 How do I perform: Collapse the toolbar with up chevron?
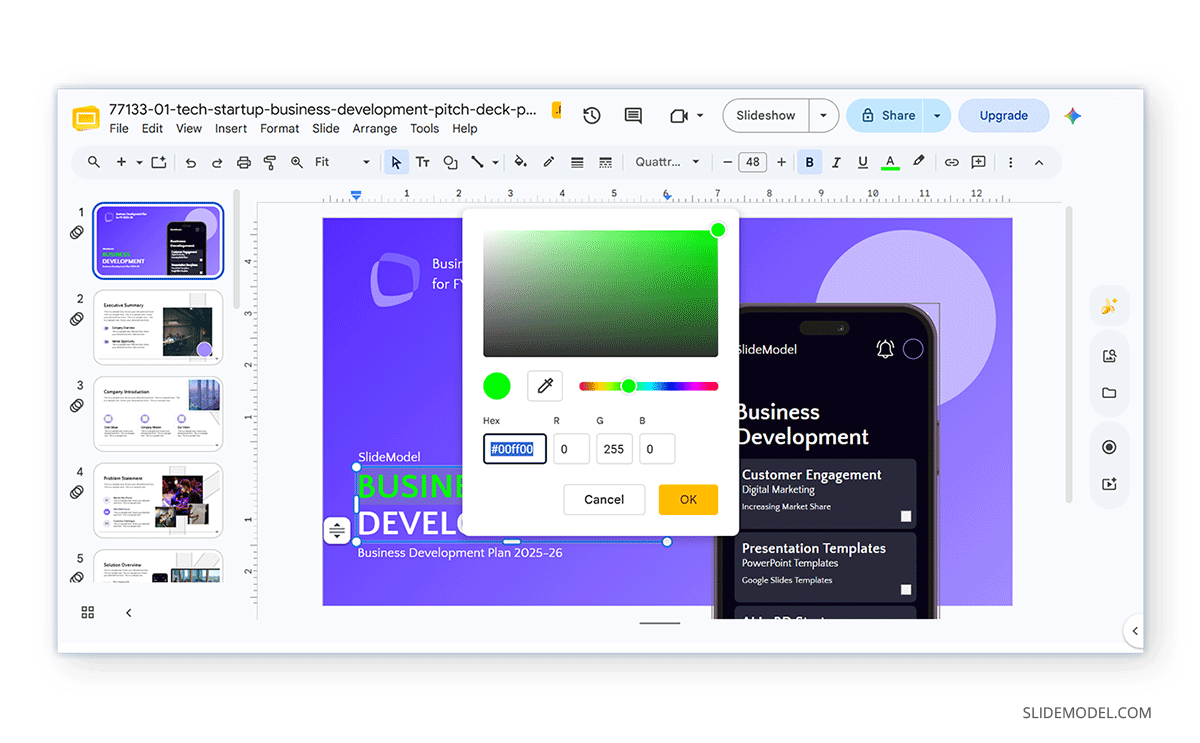pos(1039,162)
